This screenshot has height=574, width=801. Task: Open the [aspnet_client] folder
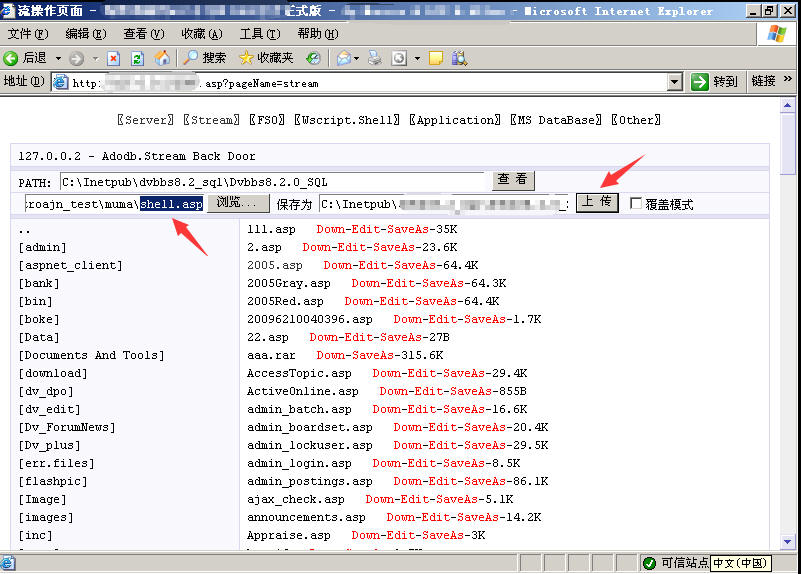pos(70,265)
